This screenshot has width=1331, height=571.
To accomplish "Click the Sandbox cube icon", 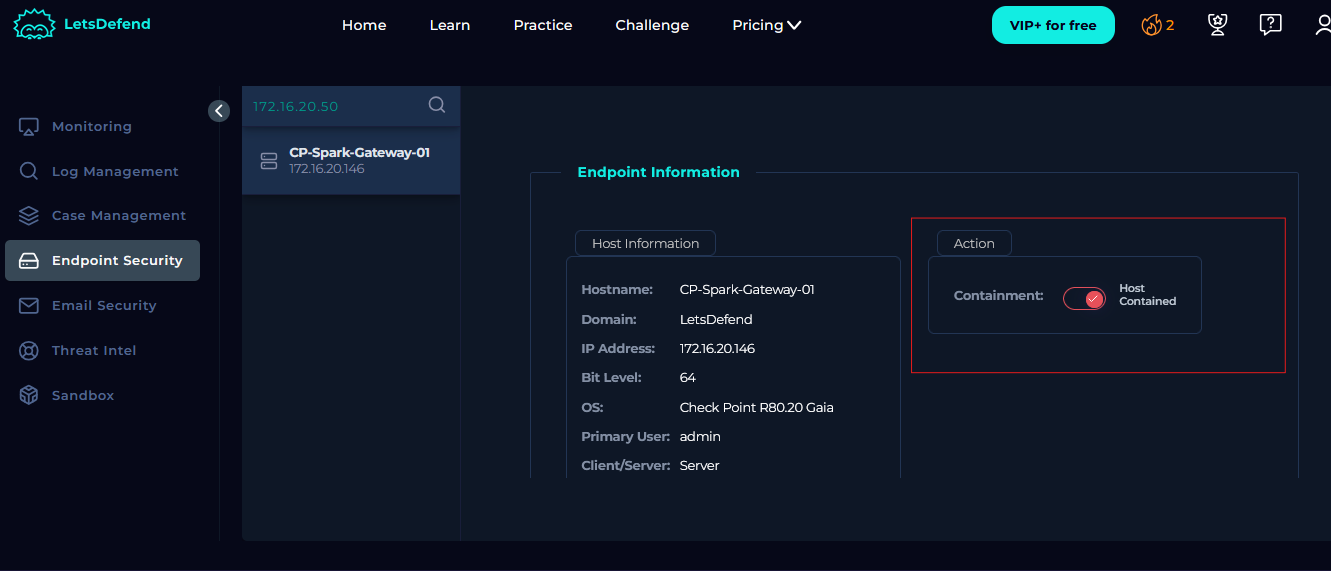I will pyautogui.click(x=29, y=396).
